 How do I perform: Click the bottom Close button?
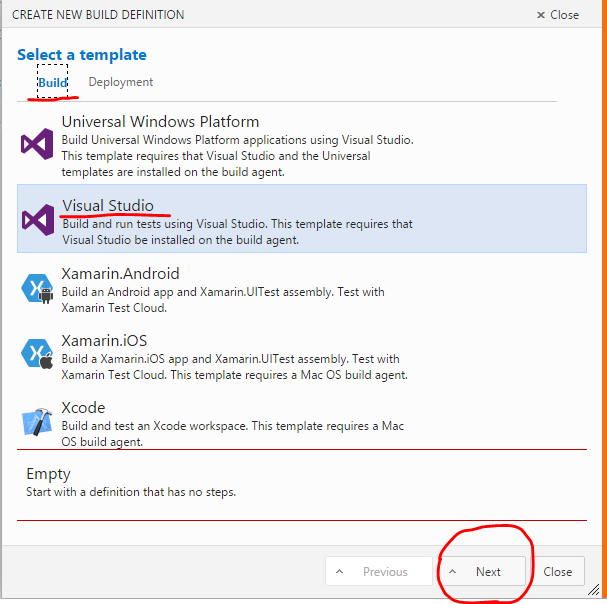click(557, 571)
